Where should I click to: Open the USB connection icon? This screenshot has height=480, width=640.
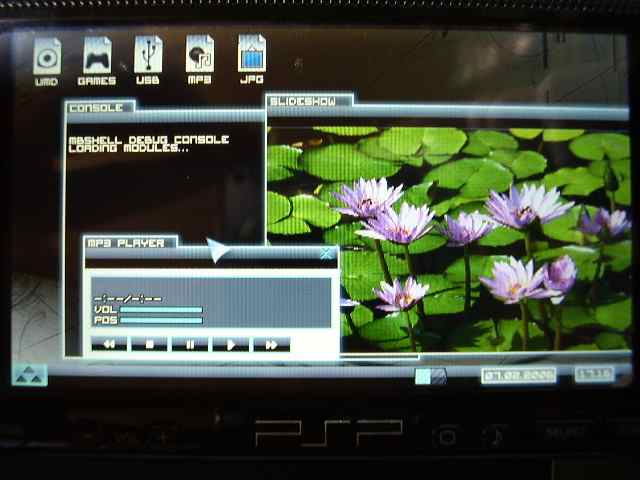point(148,57)
